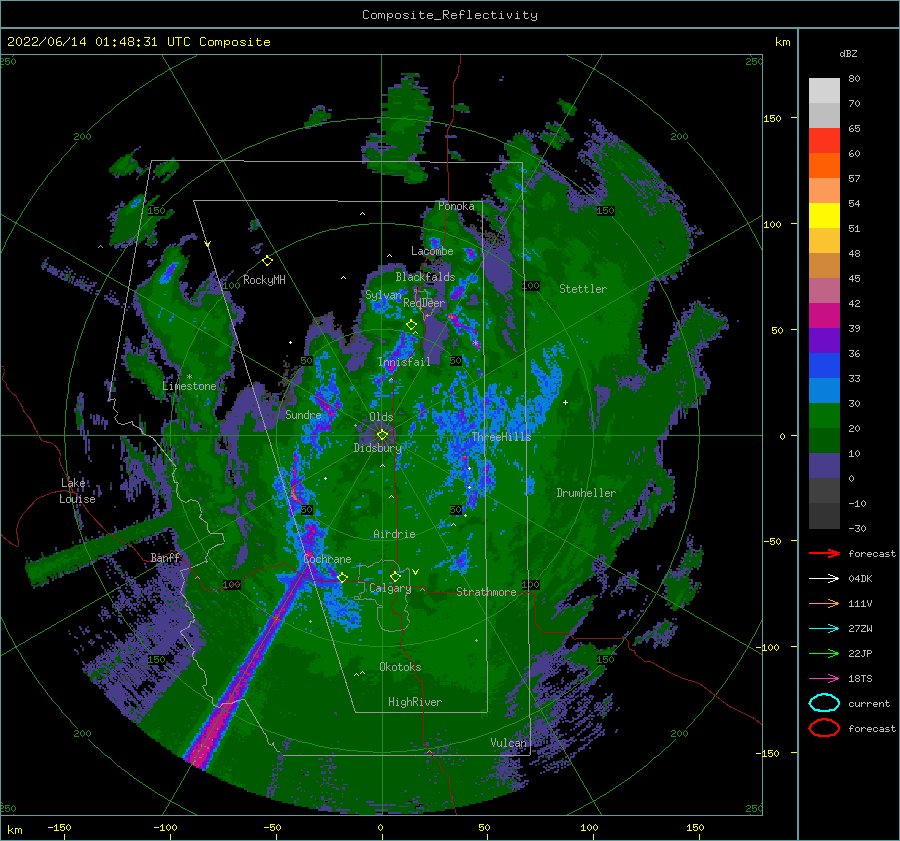Click the RockyMH label
Viewport: 900px width, 841px height.
264,280
